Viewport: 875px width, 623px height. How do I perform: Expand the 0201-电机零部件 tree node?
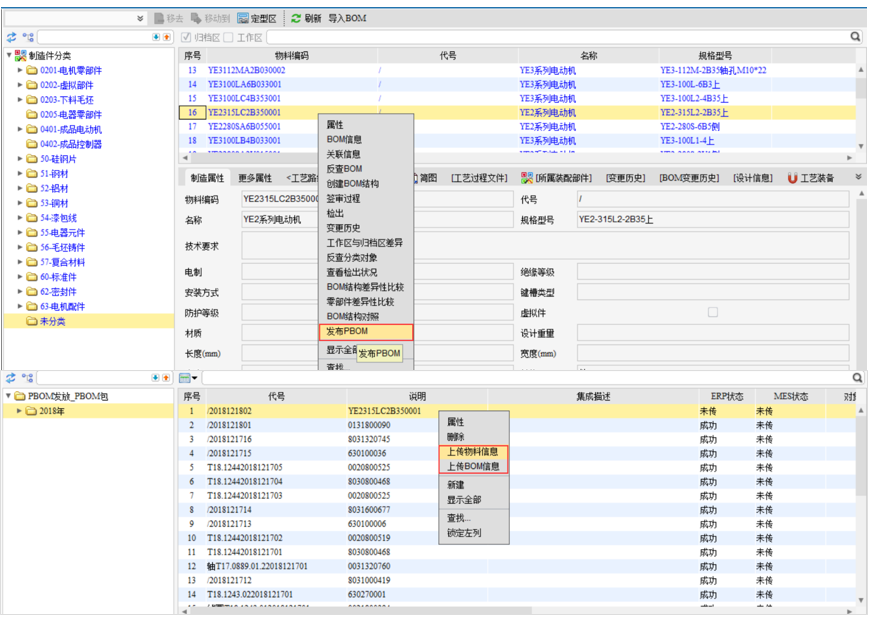click(x=20, y=71)
